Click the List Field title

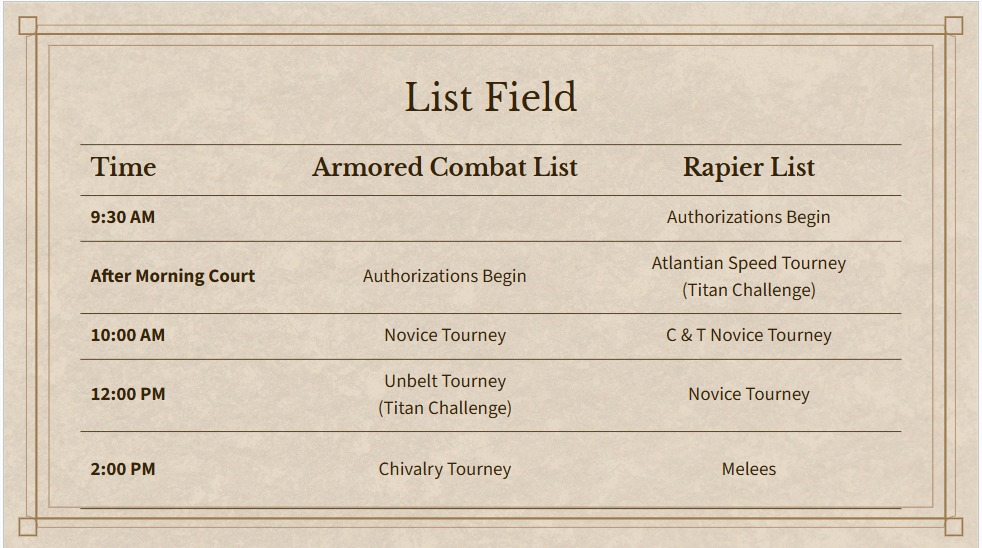pos(490,97)
